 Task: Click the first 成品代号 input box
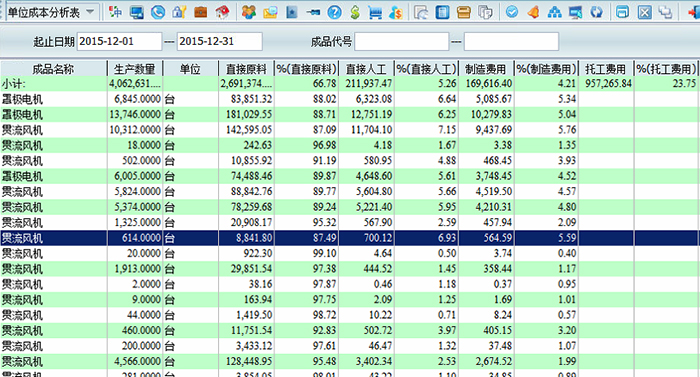click(402, 42)
